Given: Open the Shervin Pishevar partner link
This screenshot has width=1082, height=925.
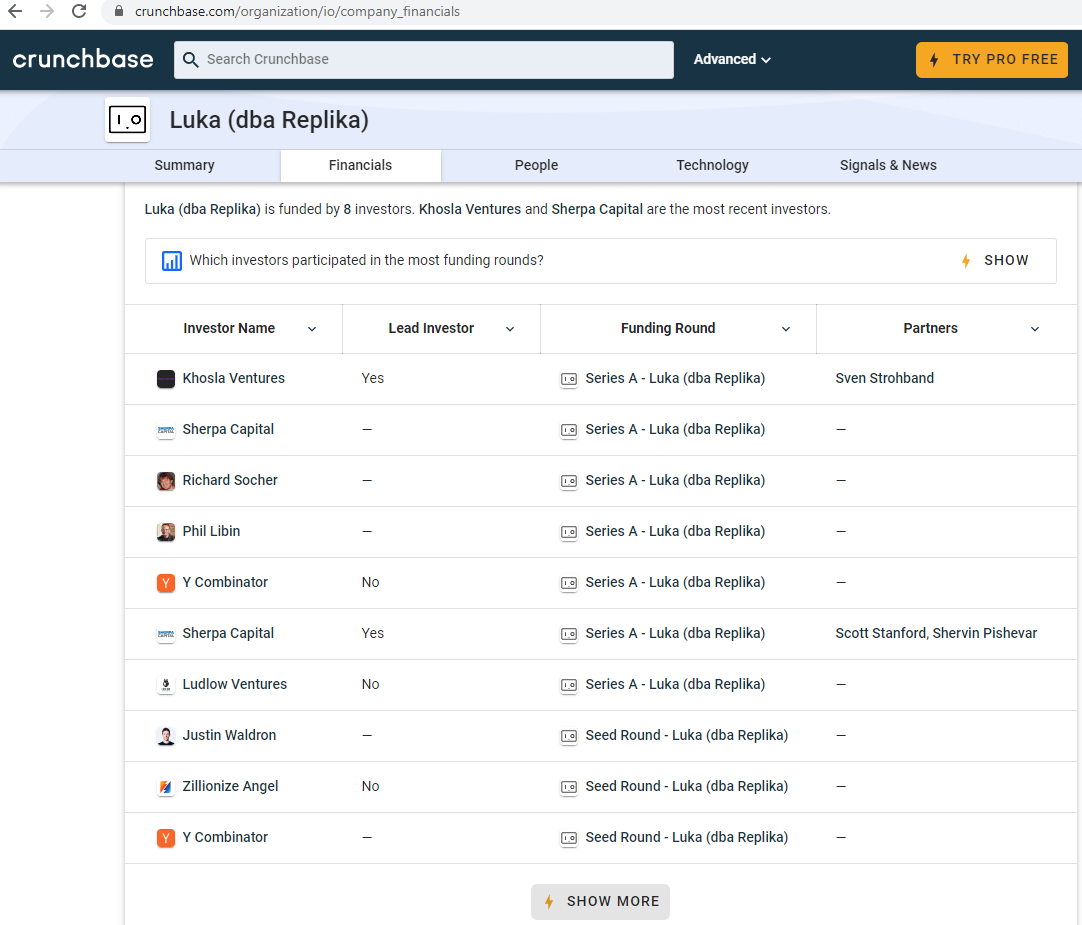Looking at the screenshot, I should pyautogui.click(x=985, y=633).
